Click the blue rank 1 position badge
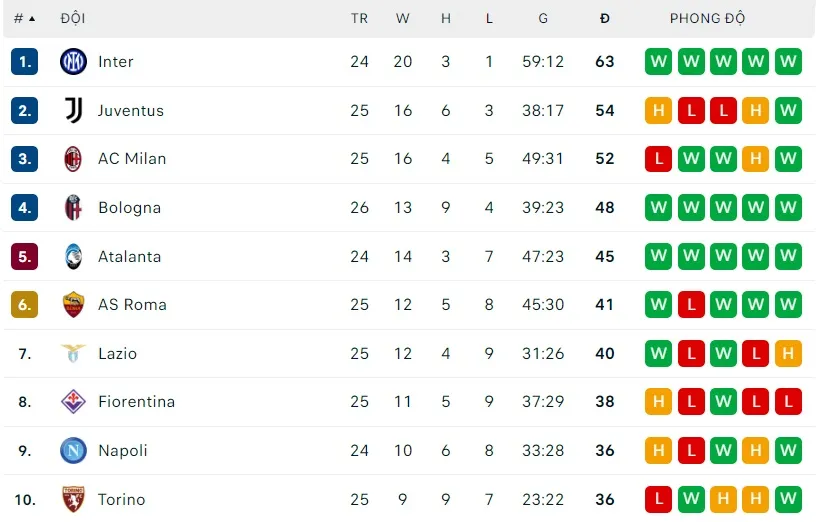Image resolution: width=816 pixels, height=522 pixels. point(25,62)
